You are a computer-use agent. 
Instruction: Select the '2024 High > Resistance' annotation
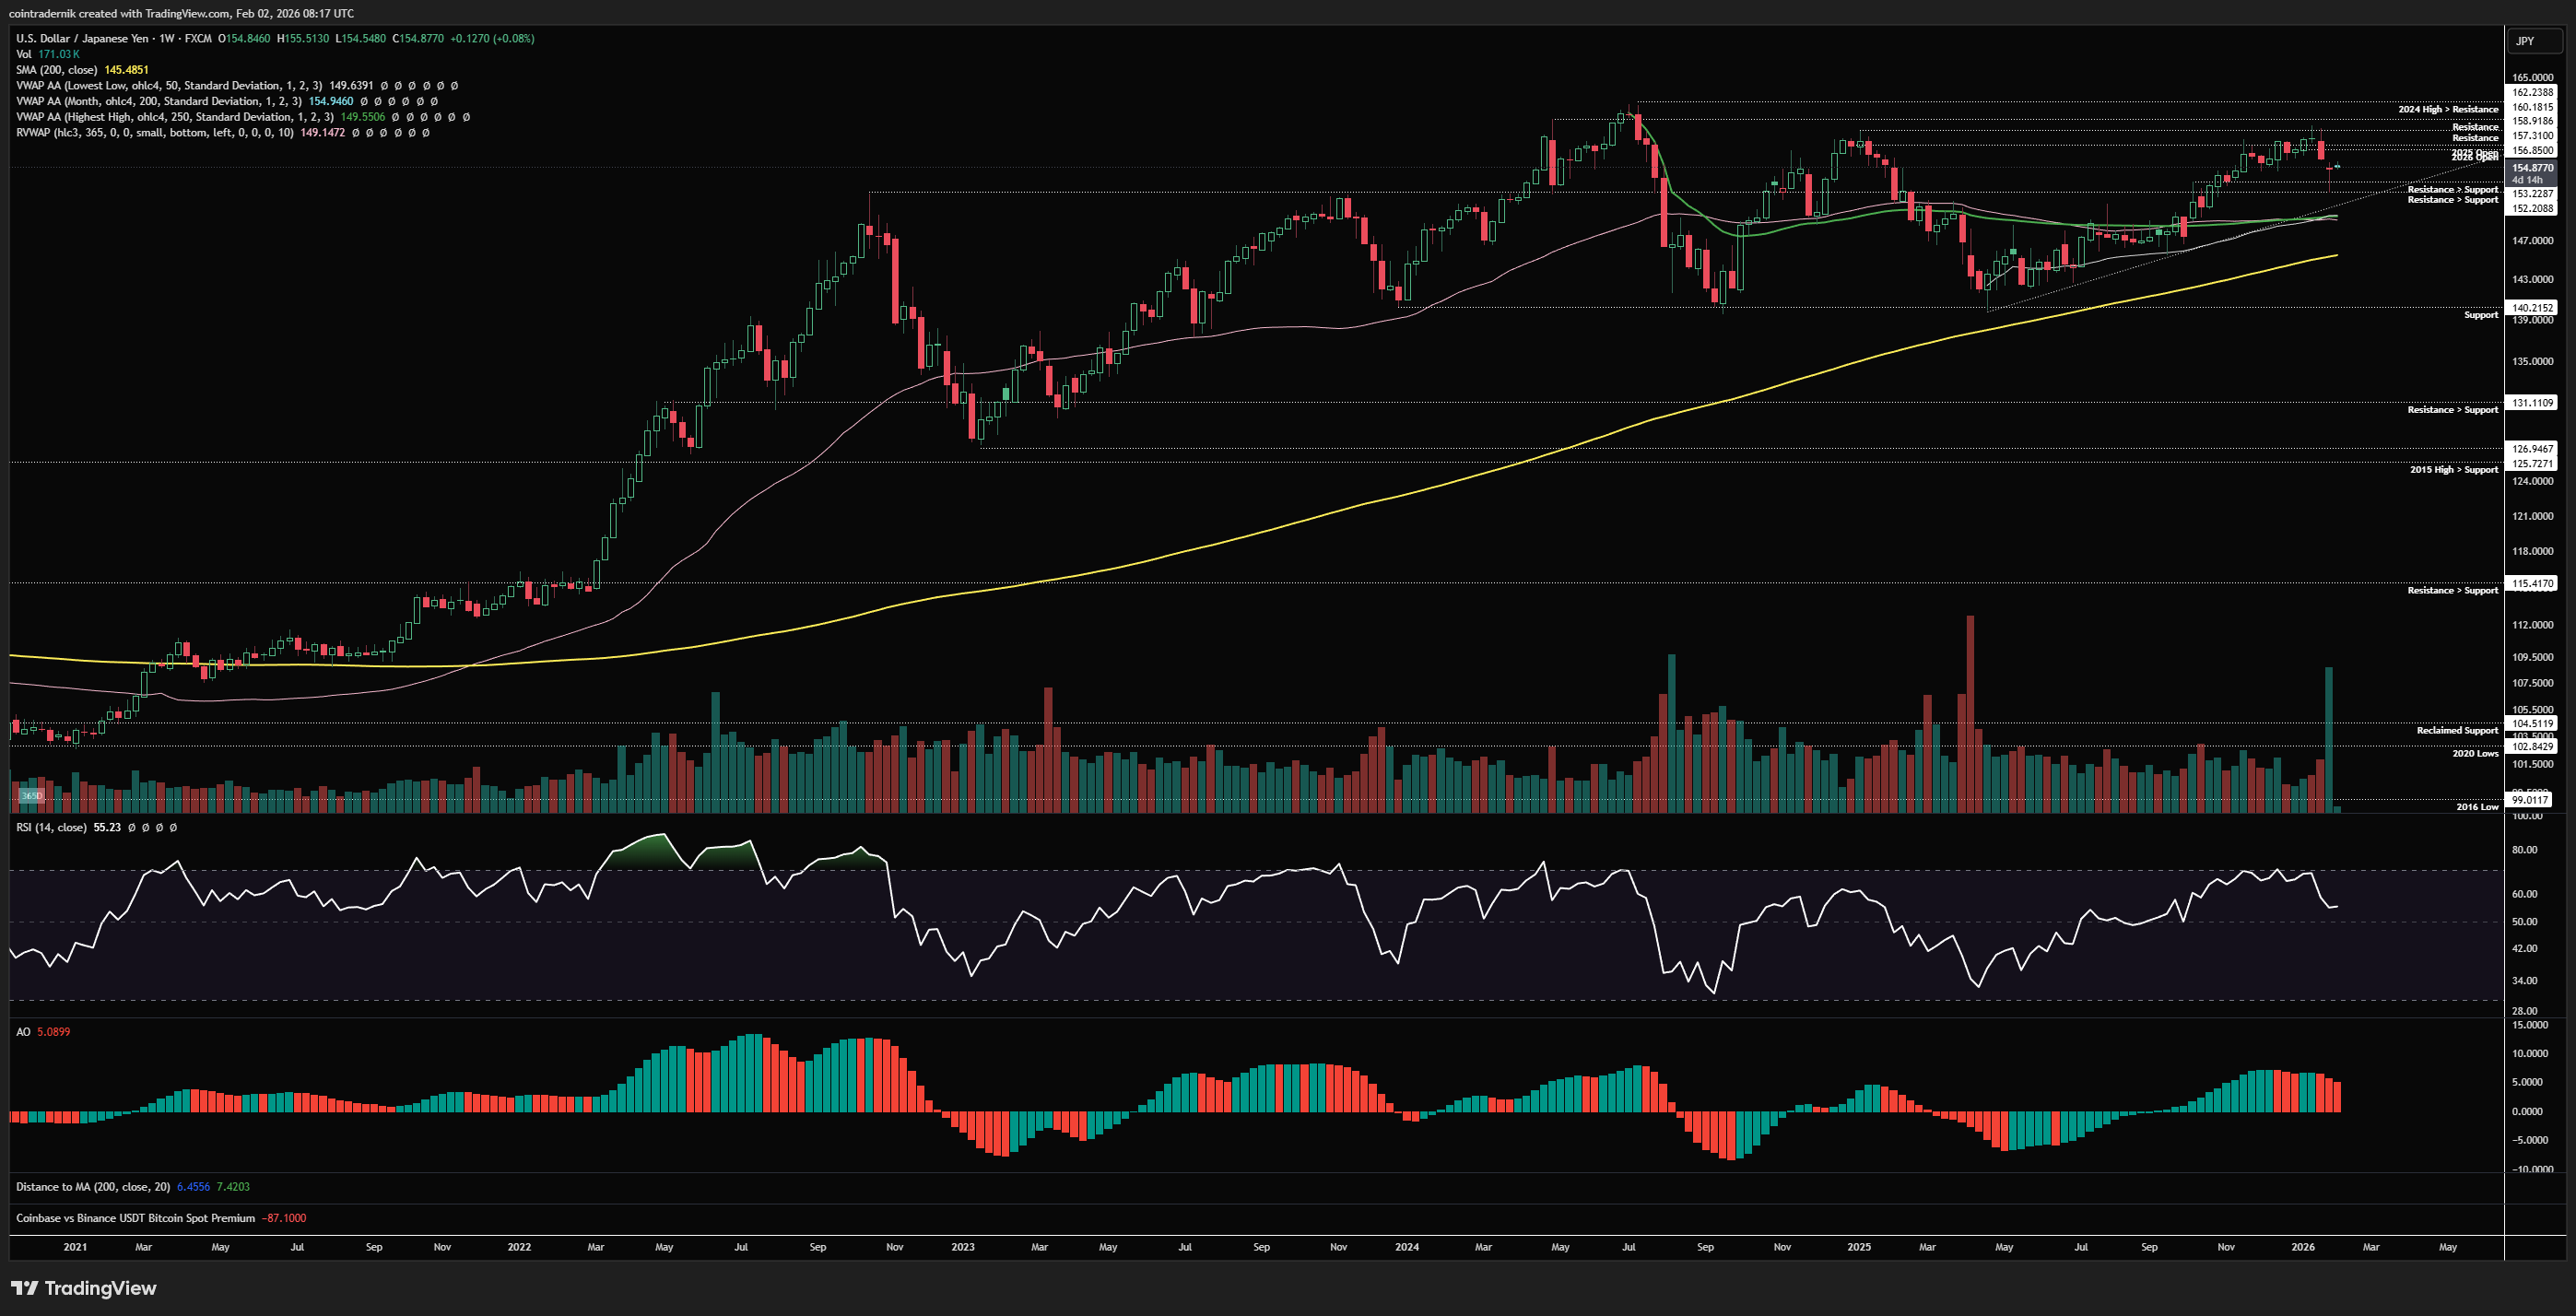[2448, 109]
